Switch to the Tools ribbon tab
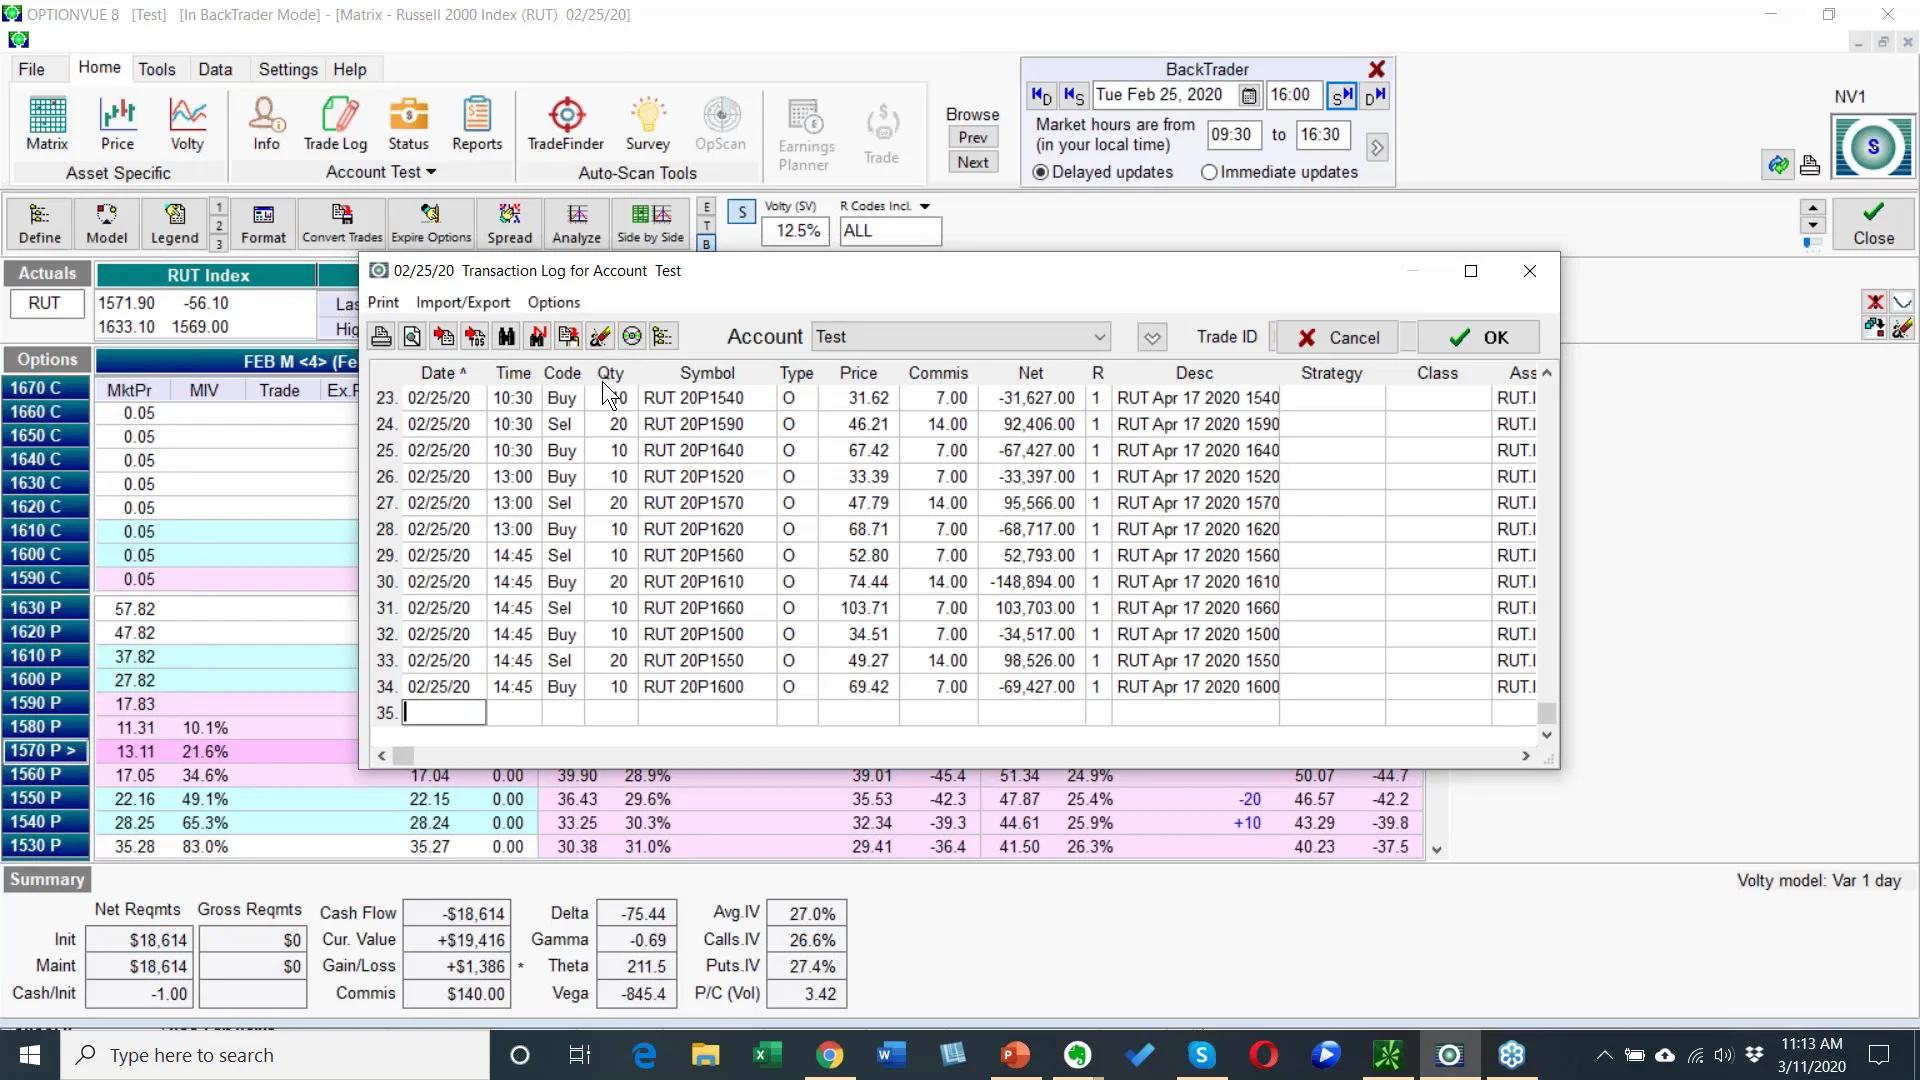This screenshot has height=1080, width=1920. [x=157, y=69]
